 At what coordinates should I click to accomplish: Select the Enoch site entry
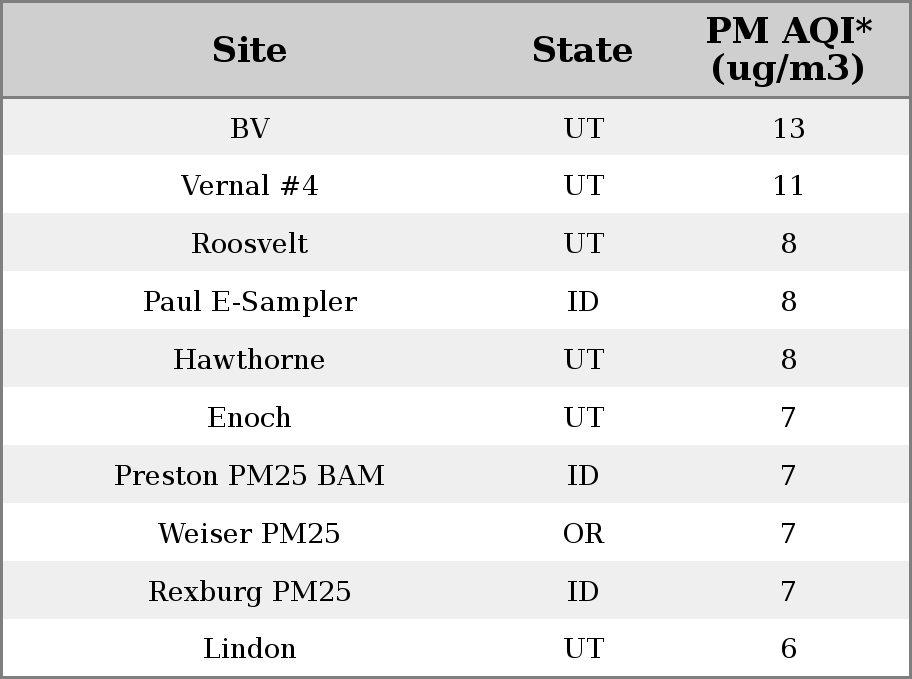(x=250, y=417)
